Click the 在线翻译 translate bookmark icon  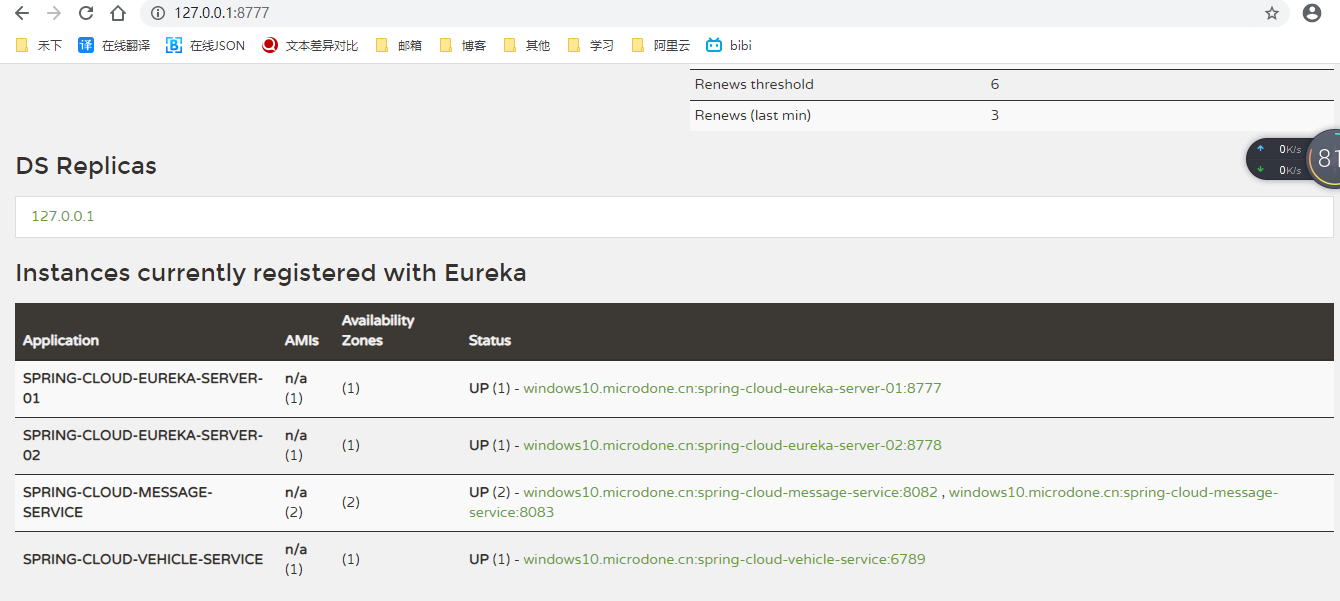pos(86,44)
